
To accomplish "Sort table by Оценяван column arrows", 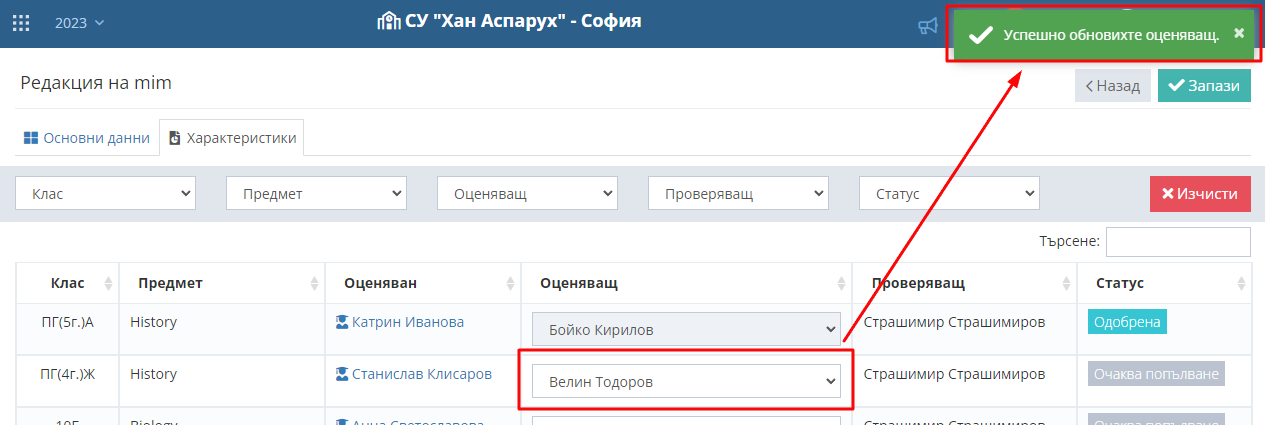I will pos(511,283).
